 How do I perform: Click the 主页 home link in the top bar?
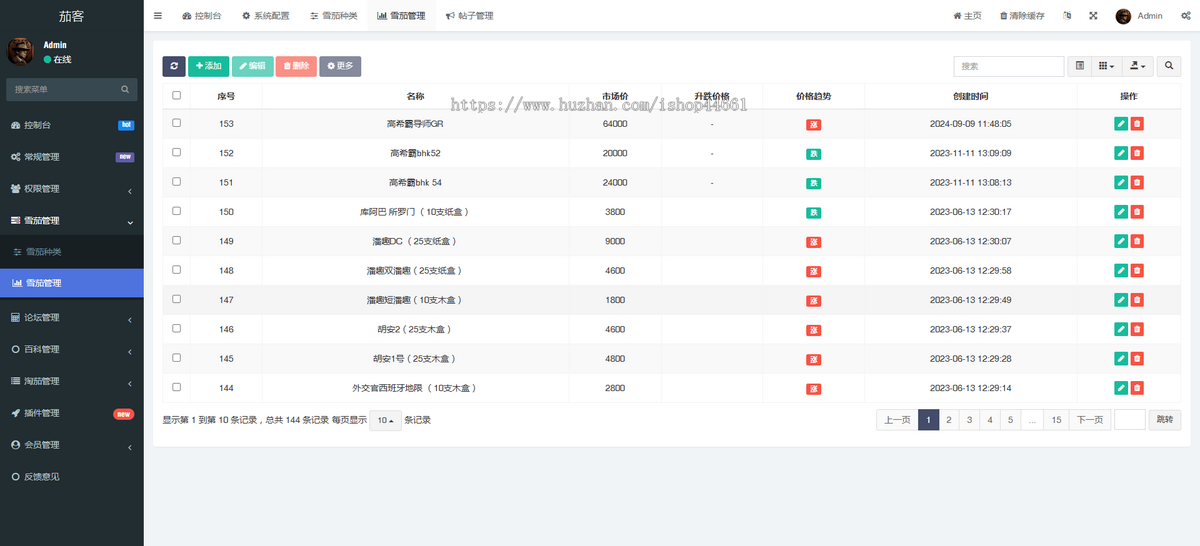tap(967, 16)
